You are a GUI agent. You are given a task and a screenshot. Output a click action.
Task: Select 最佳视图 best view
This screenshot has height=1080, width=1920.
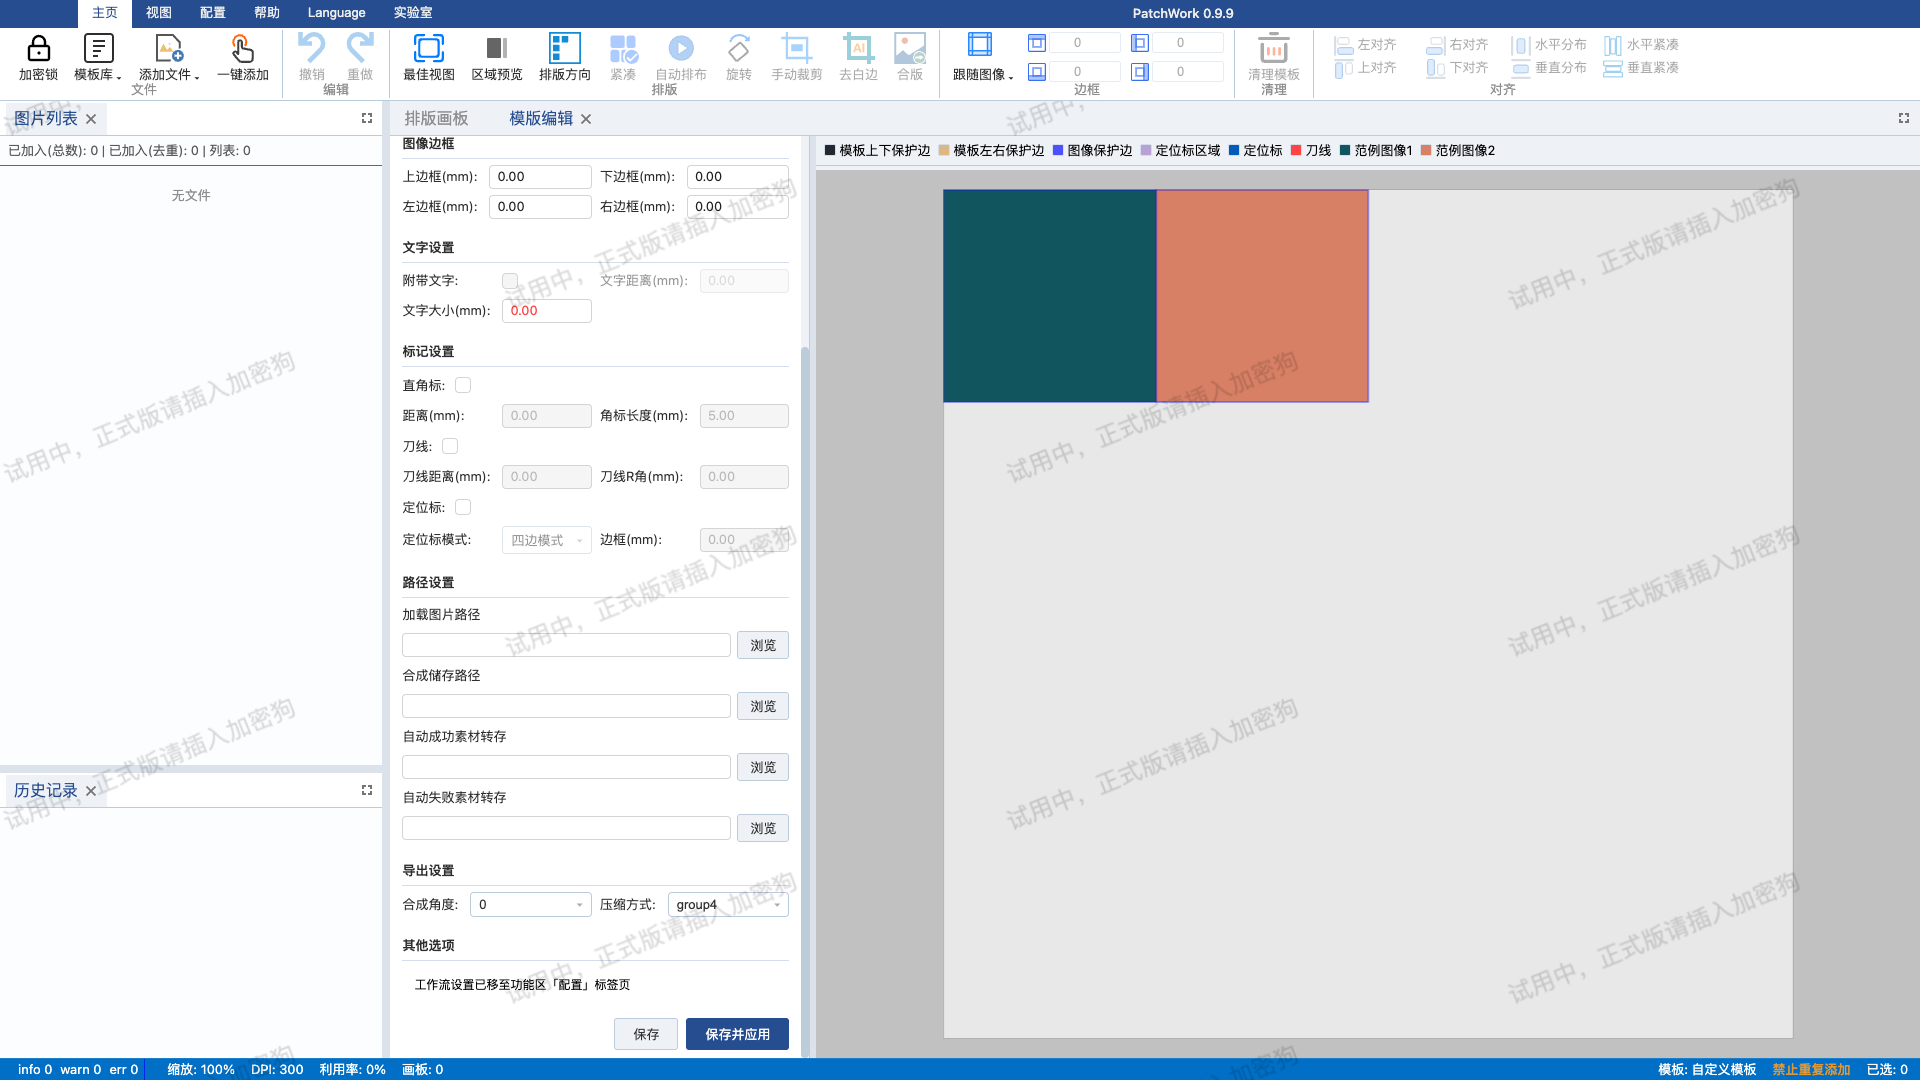pos(428,57)
